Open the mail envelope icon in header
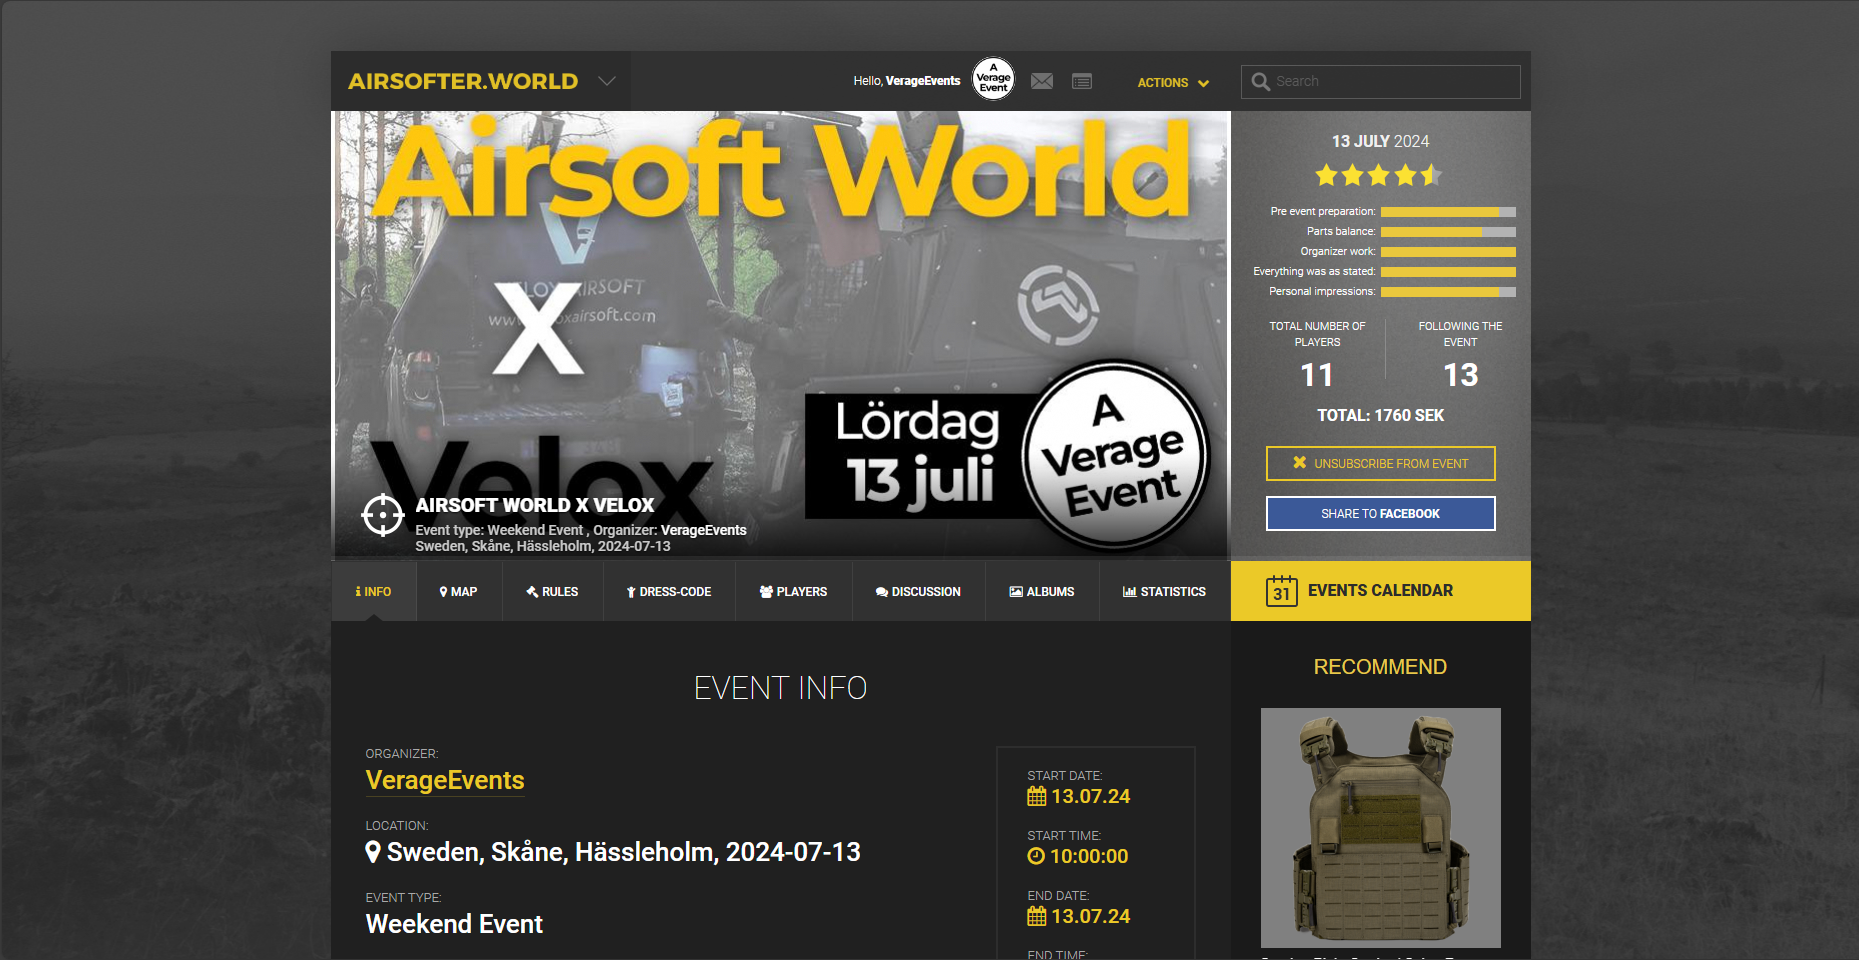Viewport: 1859px width, 960px height. click(1042, 81)
